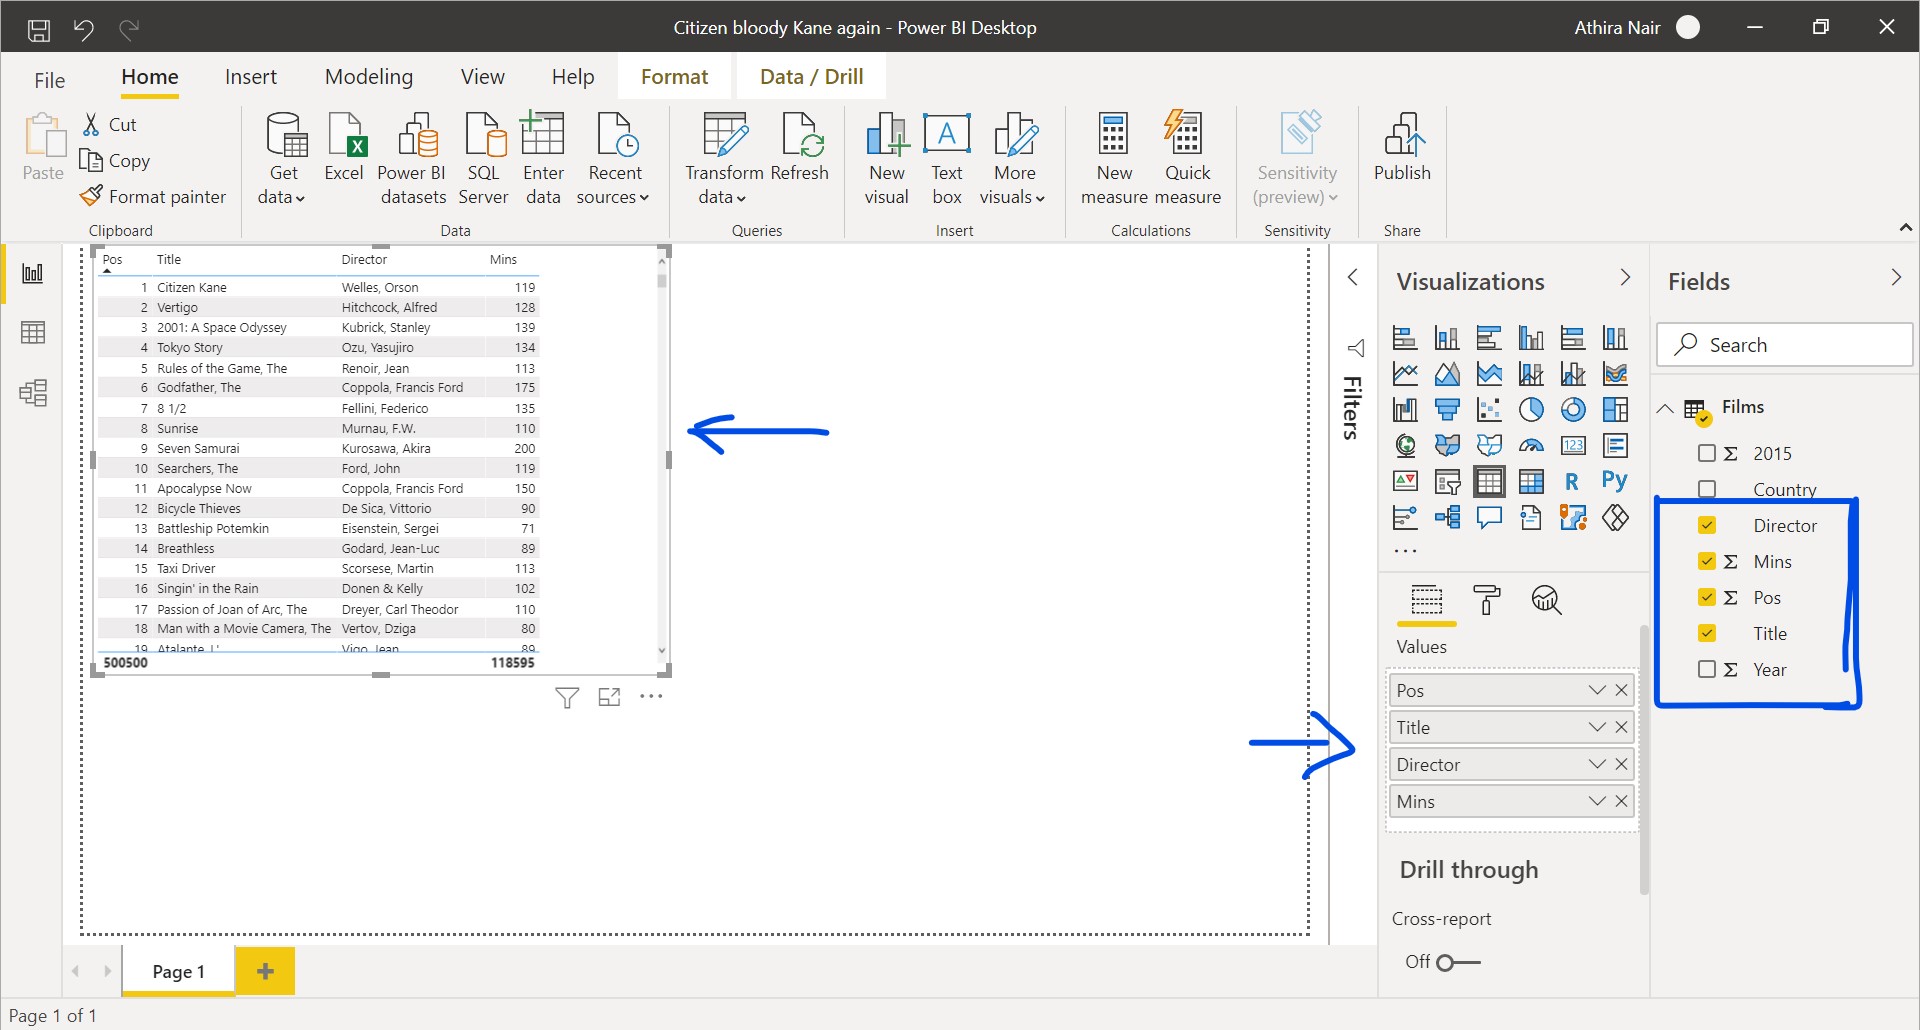Switch to the Modeling ribbon tab
The image size is (1920, 1030).
368,76
